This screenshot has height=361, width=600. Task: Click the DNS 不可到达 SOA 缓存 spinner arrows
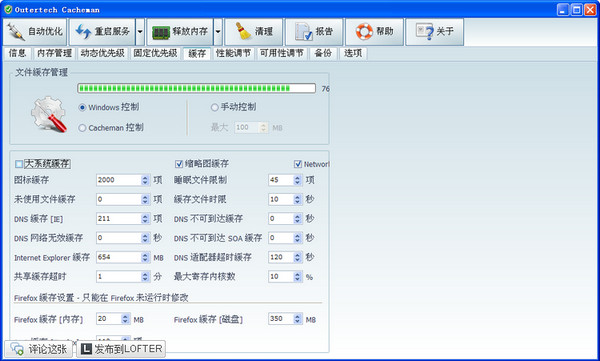pos(298,238)
